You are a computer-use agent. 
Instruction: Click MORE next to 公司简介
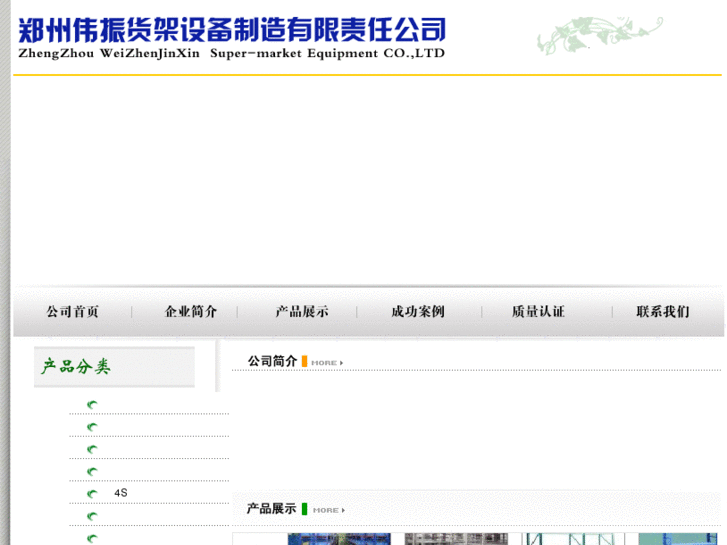[x=326, y=362]
